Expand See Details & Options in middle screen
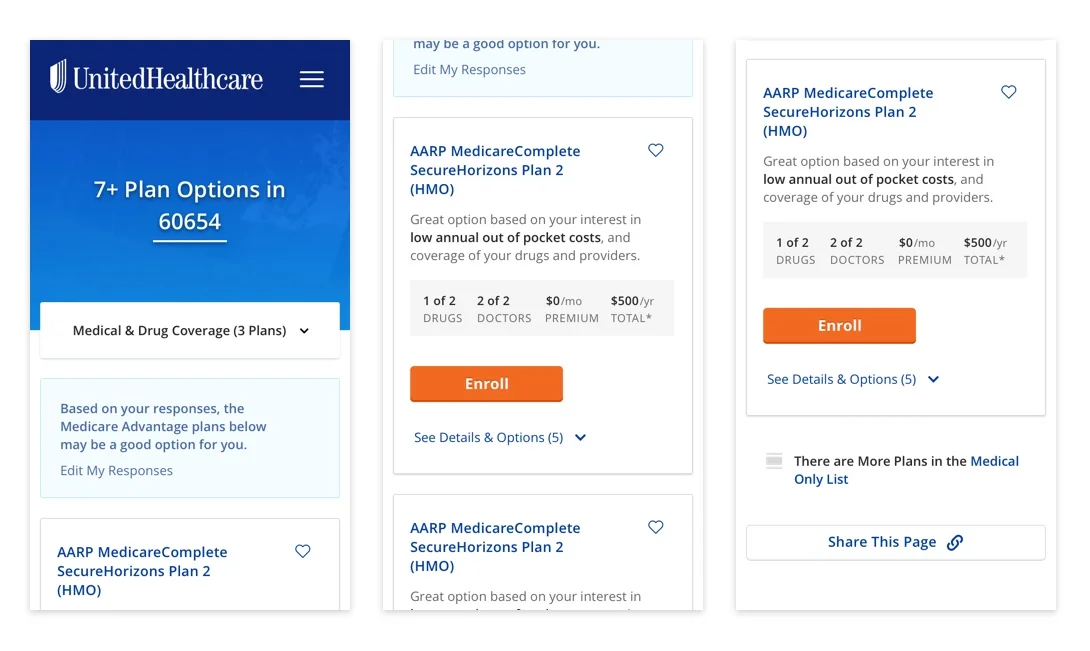 pyautogui.click(x=500, y=437)
